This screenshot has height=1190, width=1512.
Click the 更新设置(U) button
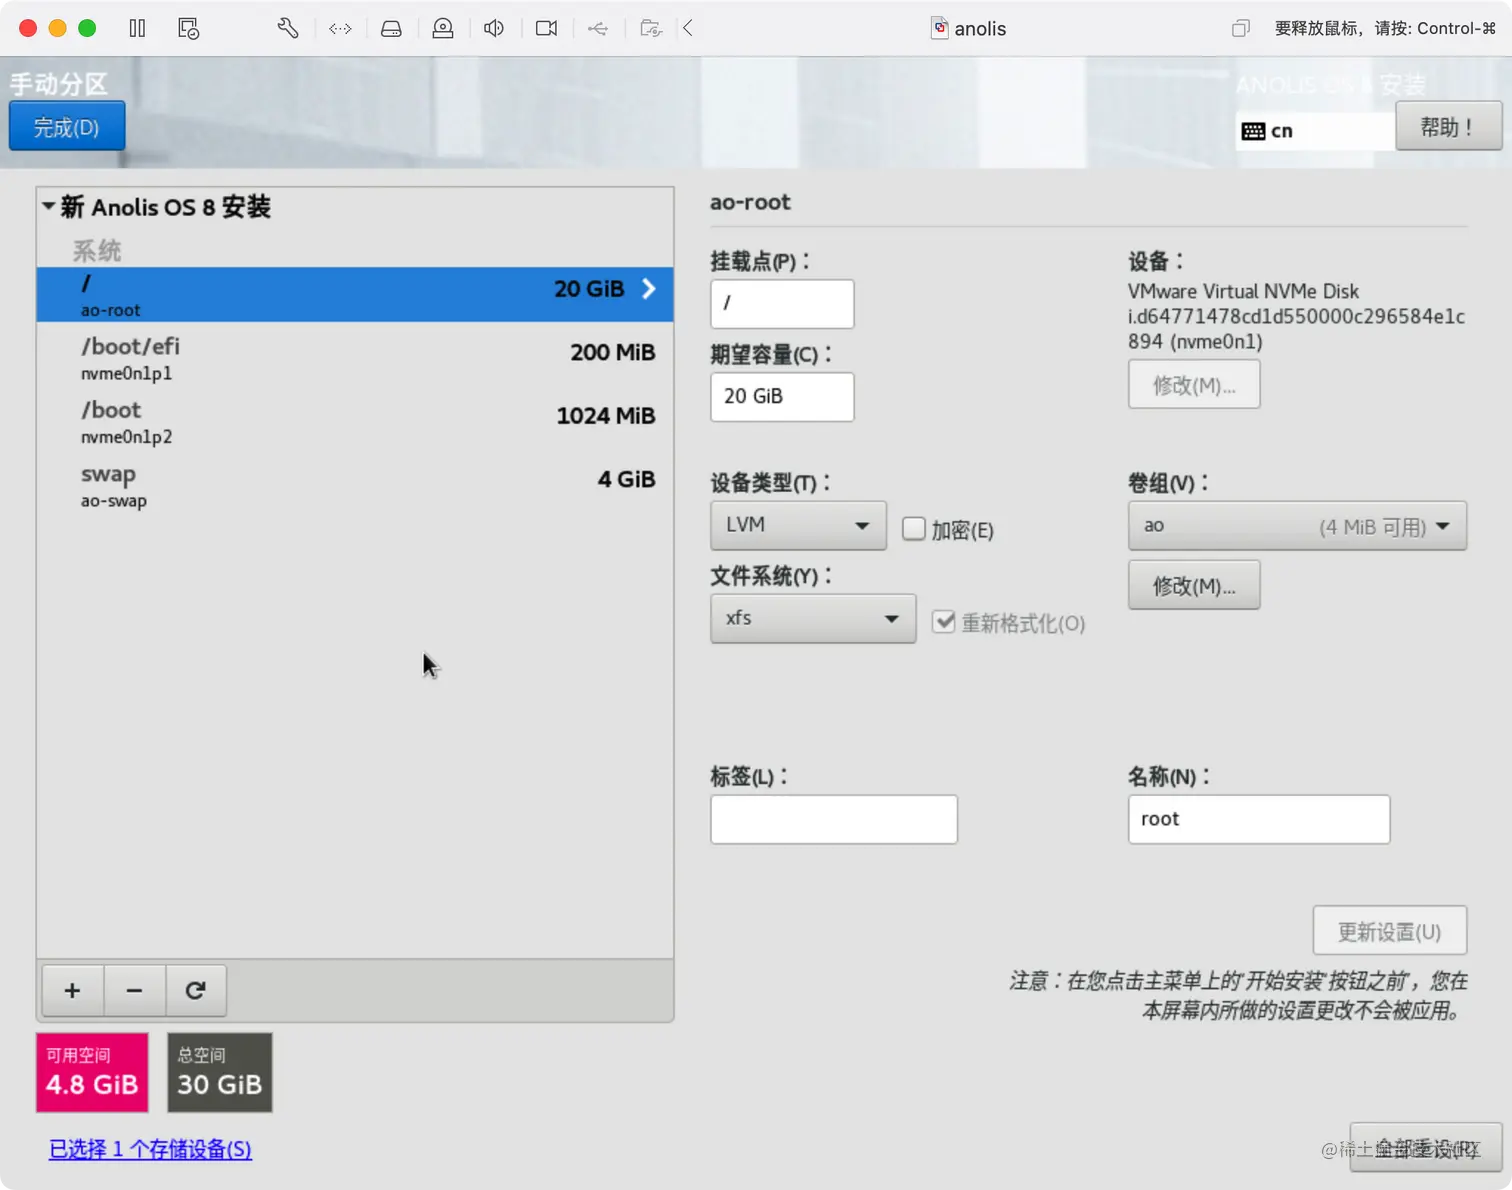[x=1390, y=931]
